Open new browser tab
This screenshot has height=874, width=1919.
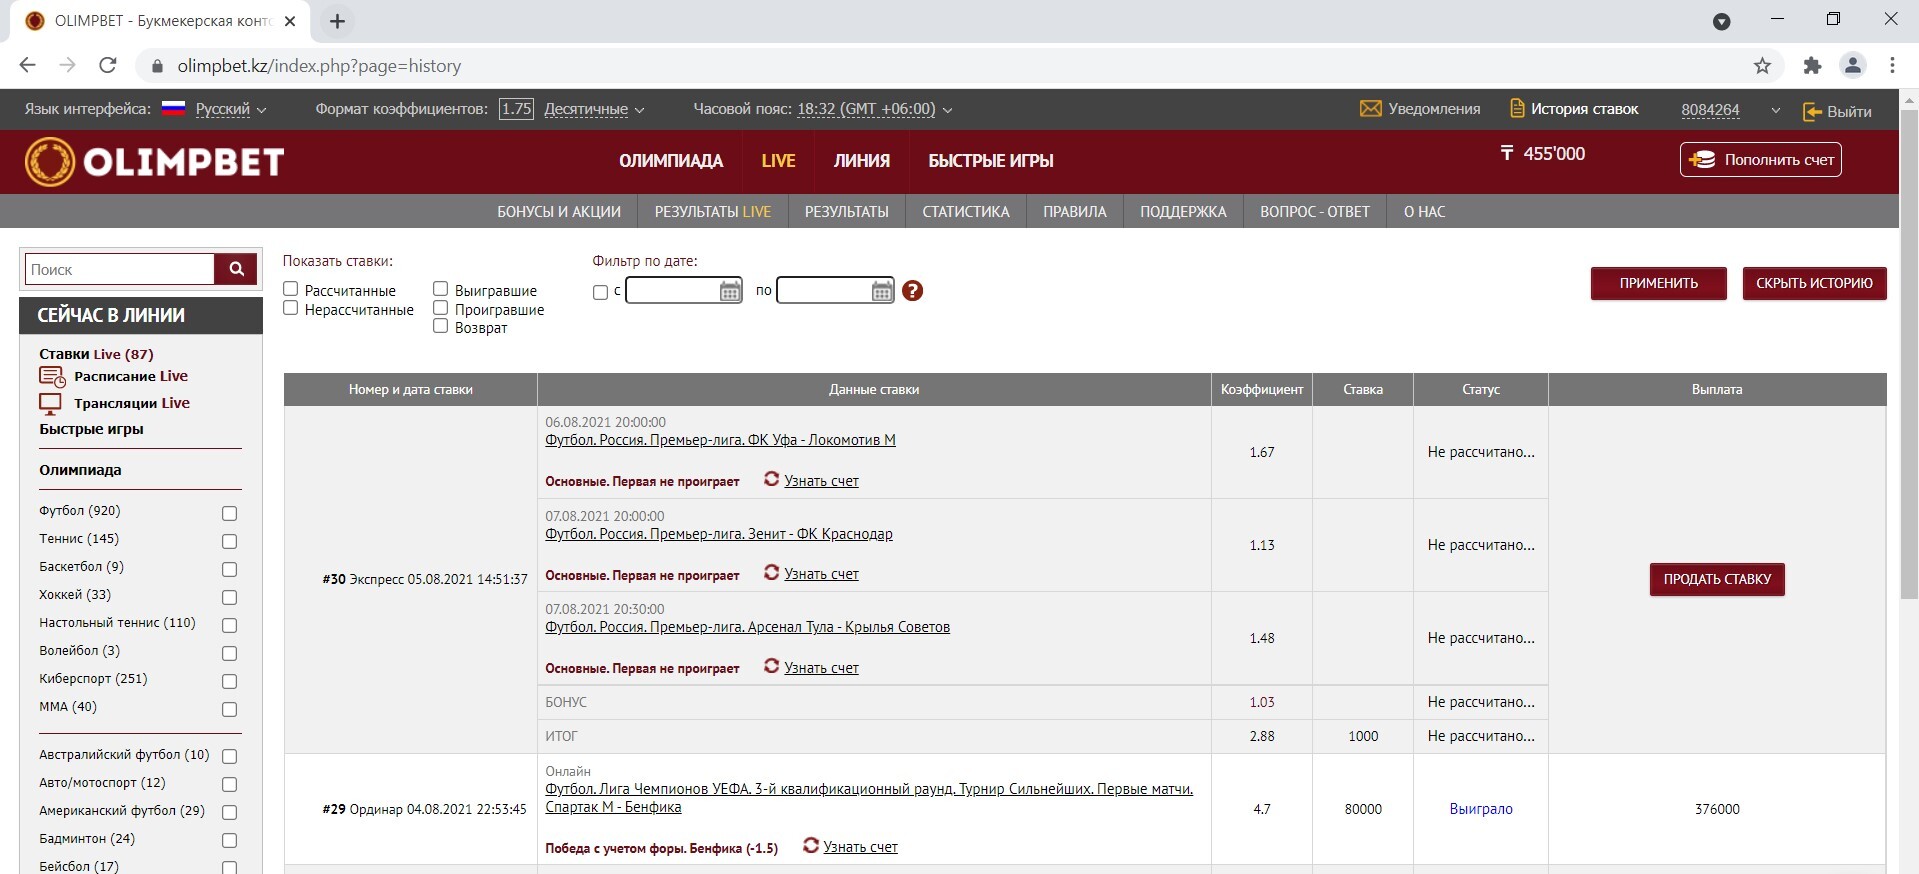pos(337,21)
